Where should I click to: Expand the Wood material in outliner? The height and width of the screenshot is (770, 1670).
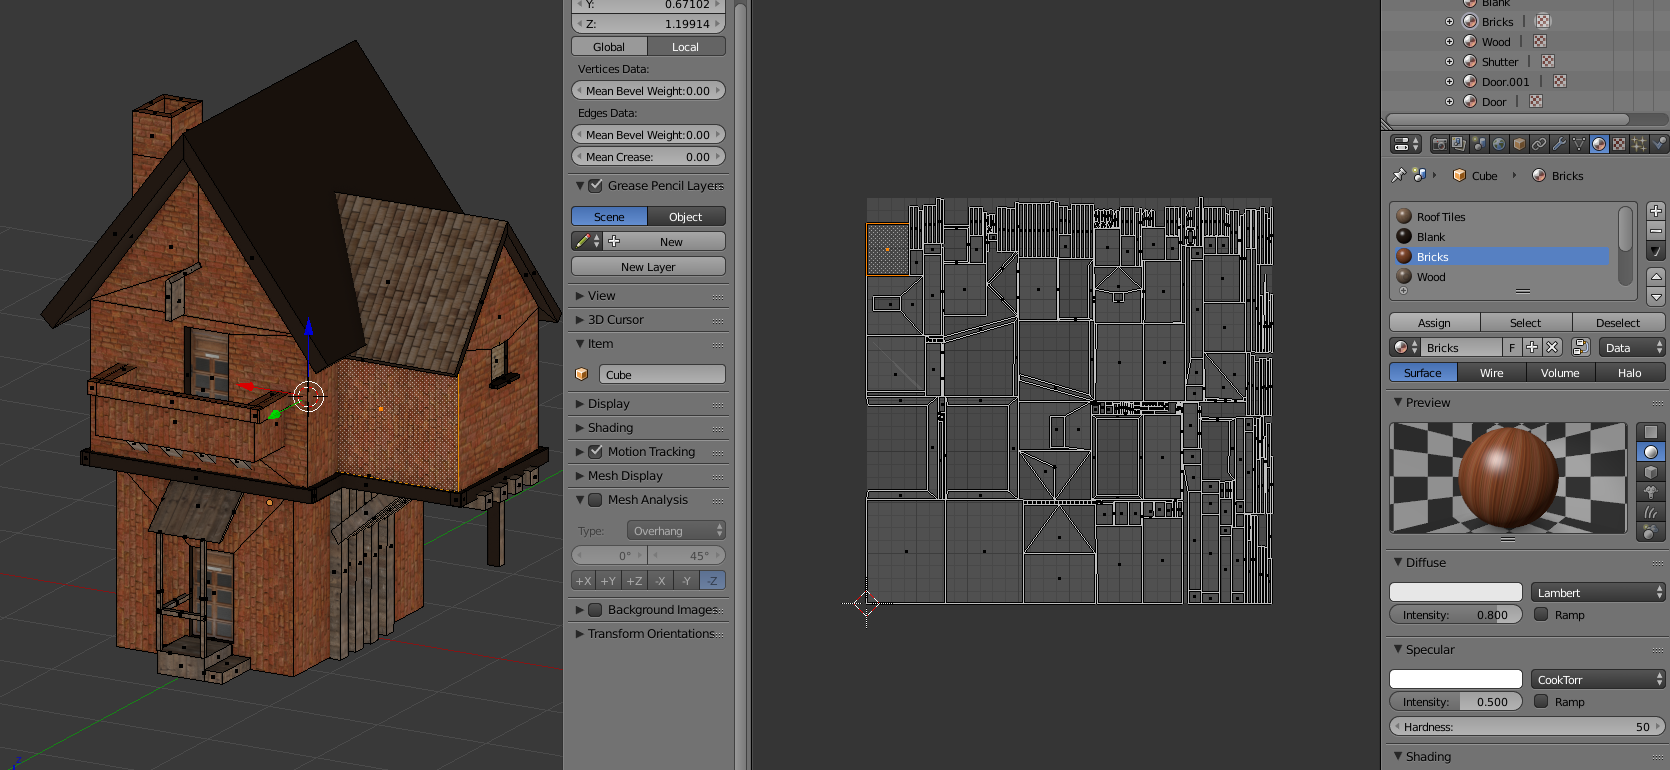click(x=1449, y=41)
